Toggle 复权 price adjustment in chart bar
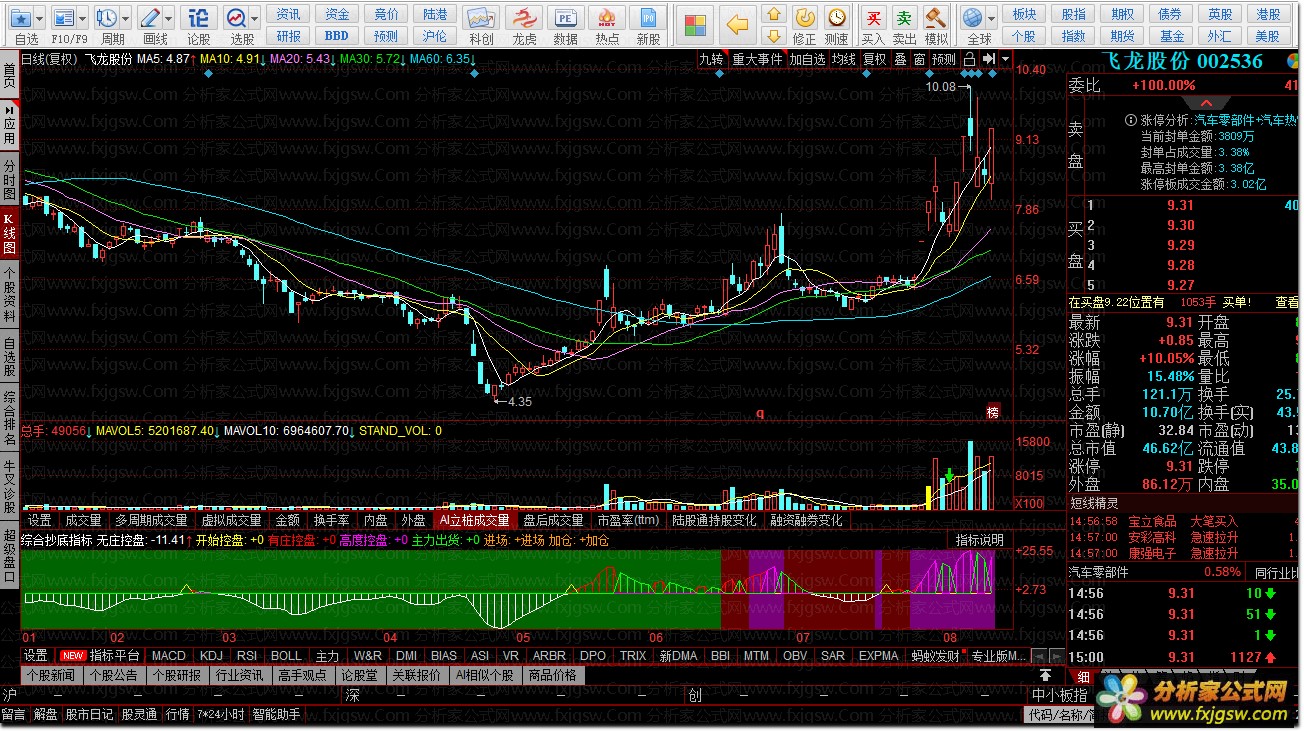This screenshot has height=731, width=1304. coord(875,59)
